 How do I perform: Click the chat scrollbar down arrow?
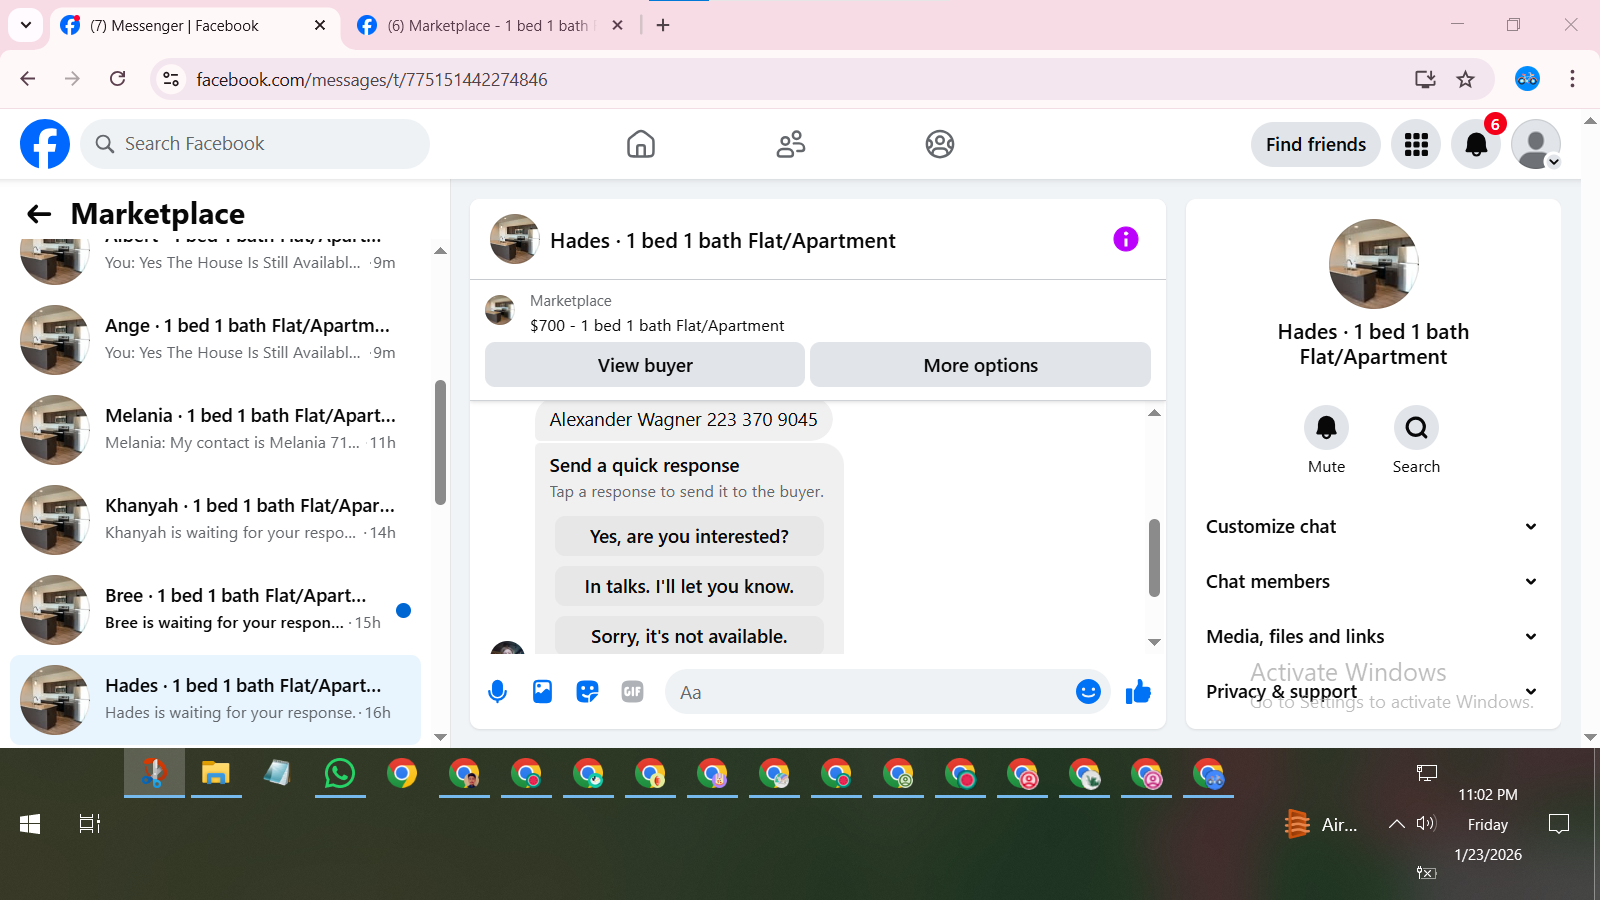[1154, 642]
